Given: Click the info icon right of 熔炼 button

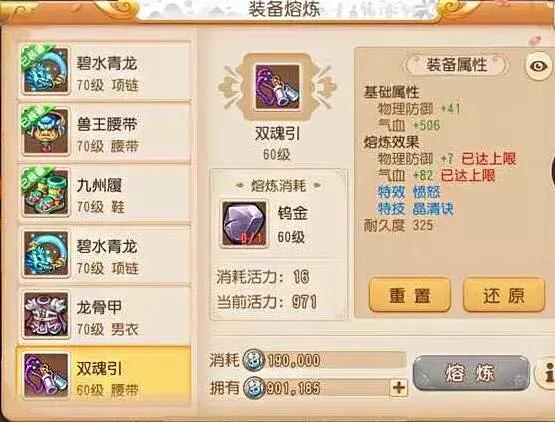Looking at the screenshot, I should click(x=547, y=373).
